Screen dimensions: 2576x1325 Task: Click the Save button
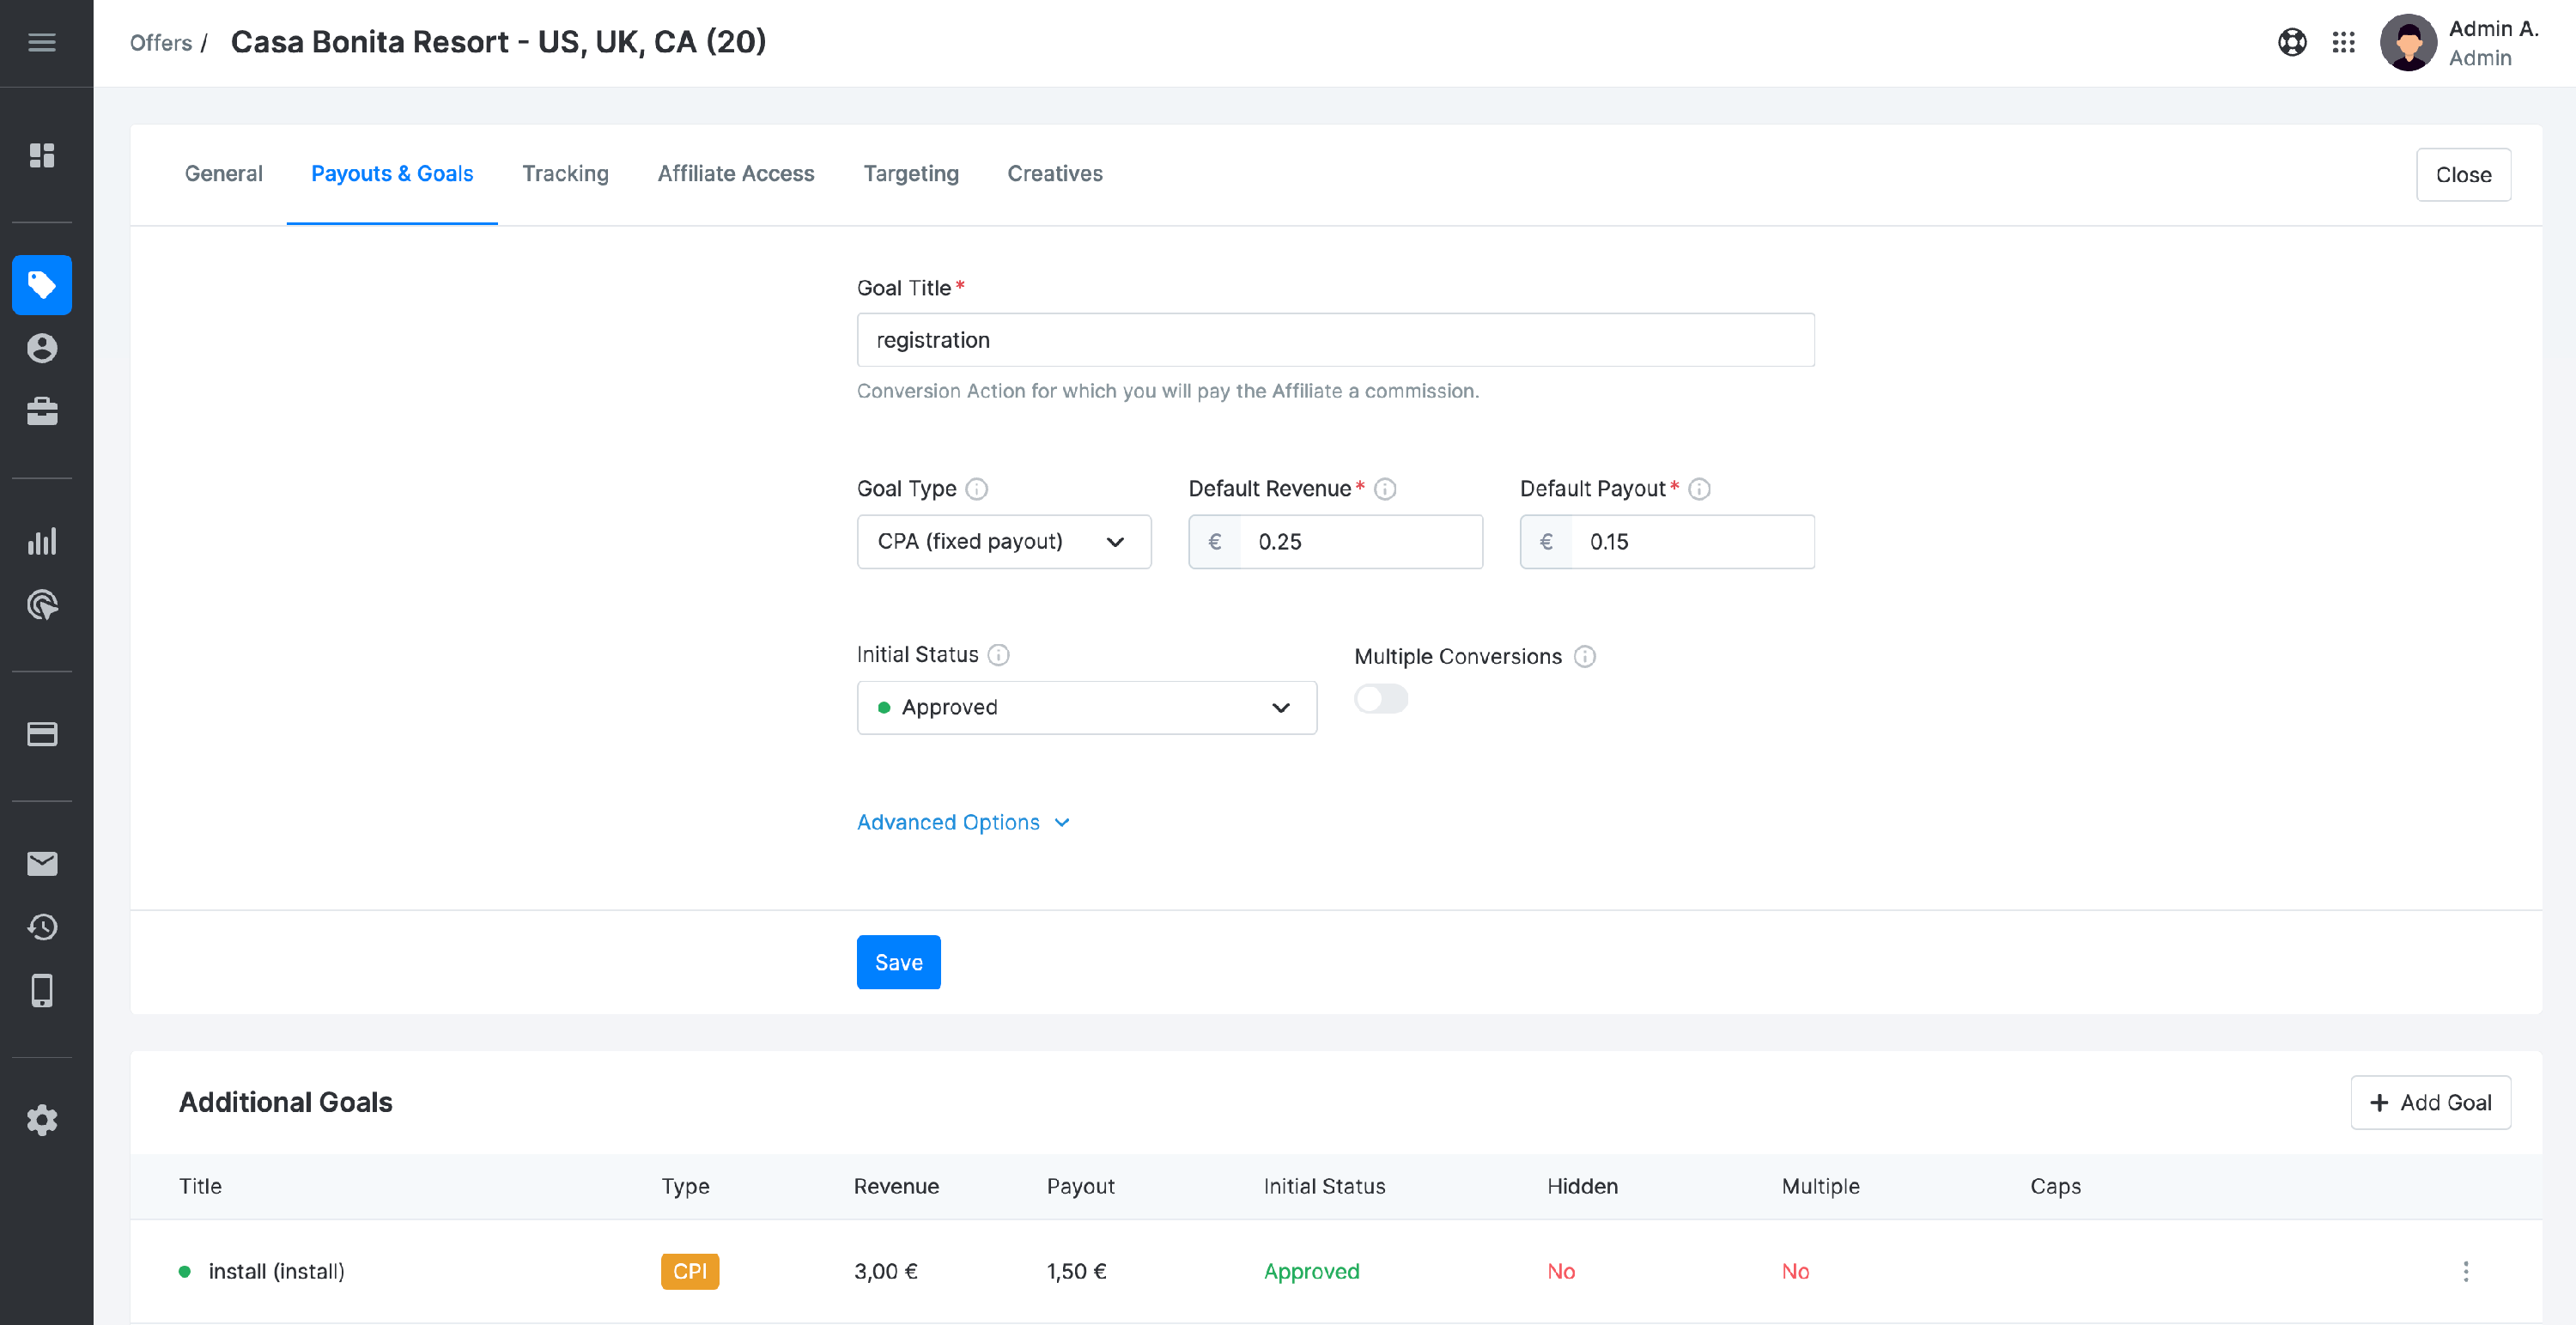898,962
